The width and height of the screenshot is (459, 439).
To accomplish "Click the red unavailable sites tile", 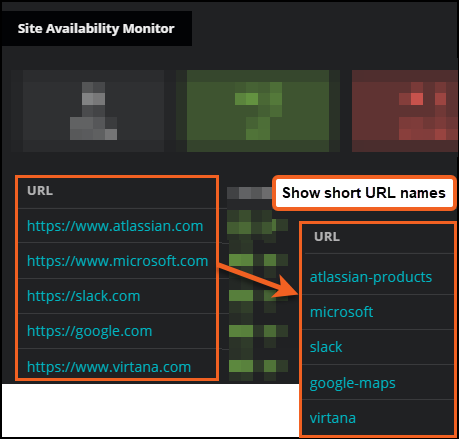I will pyautogui.click(x=405, y=111).
